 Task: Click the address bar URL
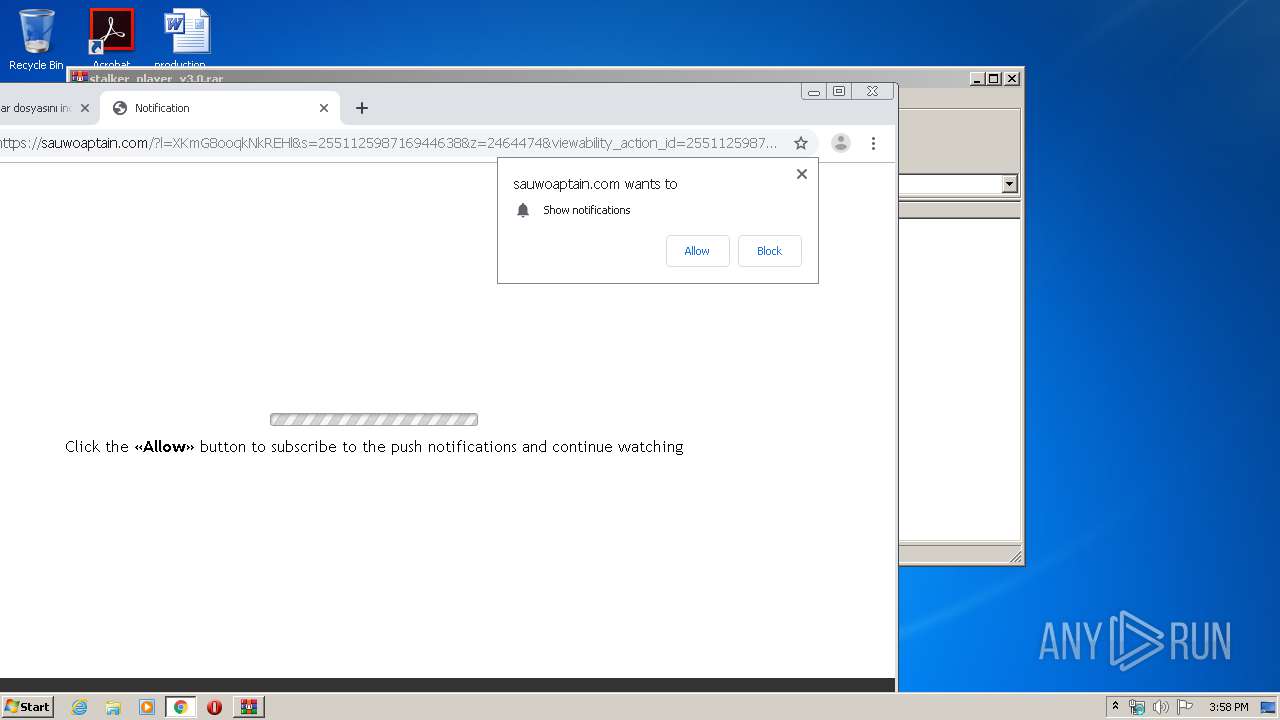coord(388,143)
